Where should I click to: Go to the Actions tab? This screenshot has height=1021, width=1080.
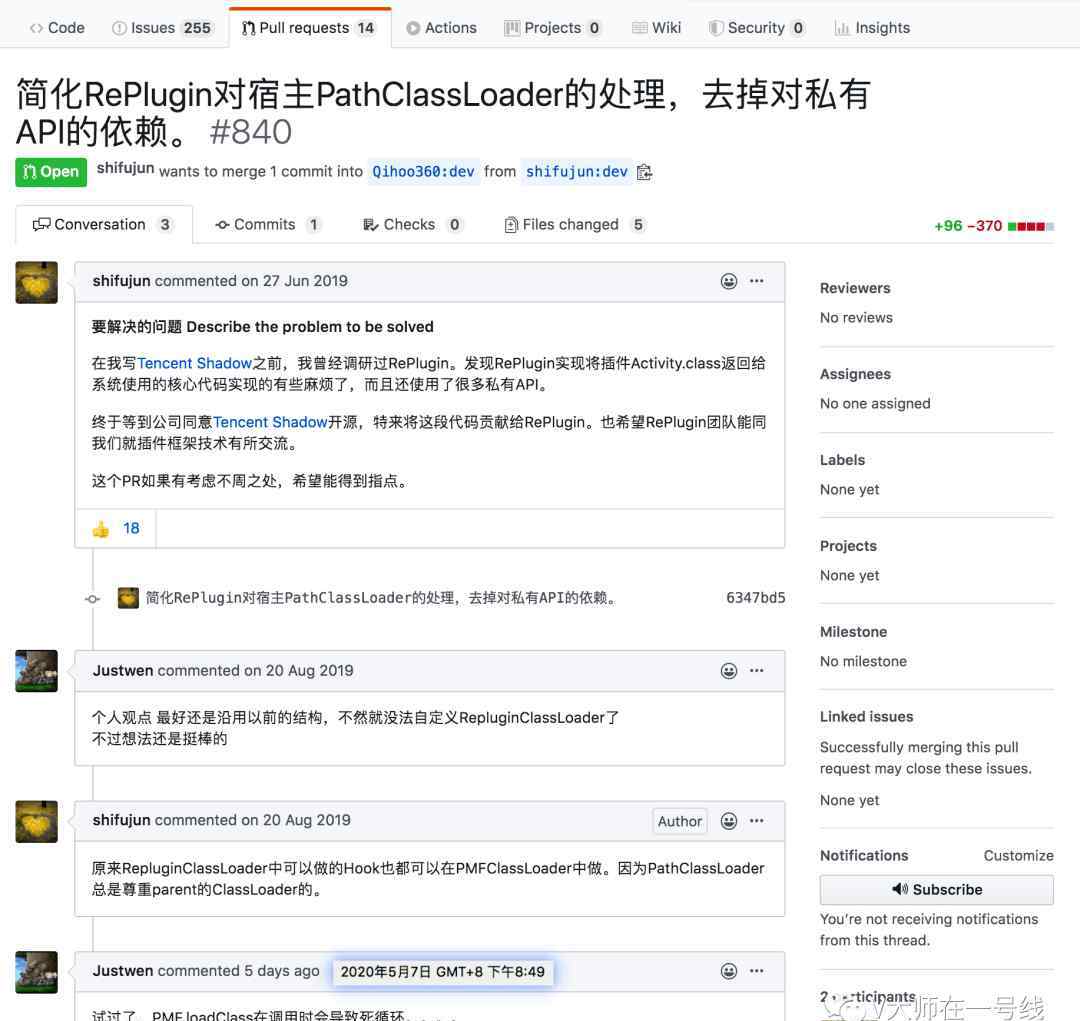point(442,28)
